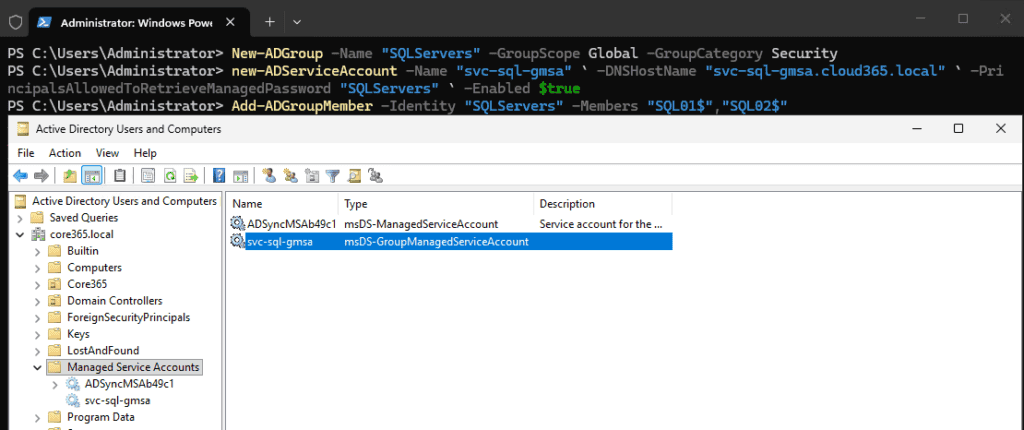This screenshot has height=430, width=1024.
Task: Sort list by Name column header
Action: (282, 204)
